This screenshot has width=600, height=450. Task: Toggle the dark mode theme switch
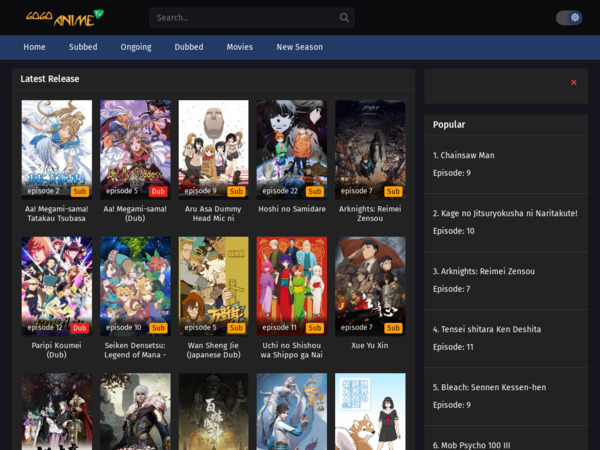click(x=569, y=18)
